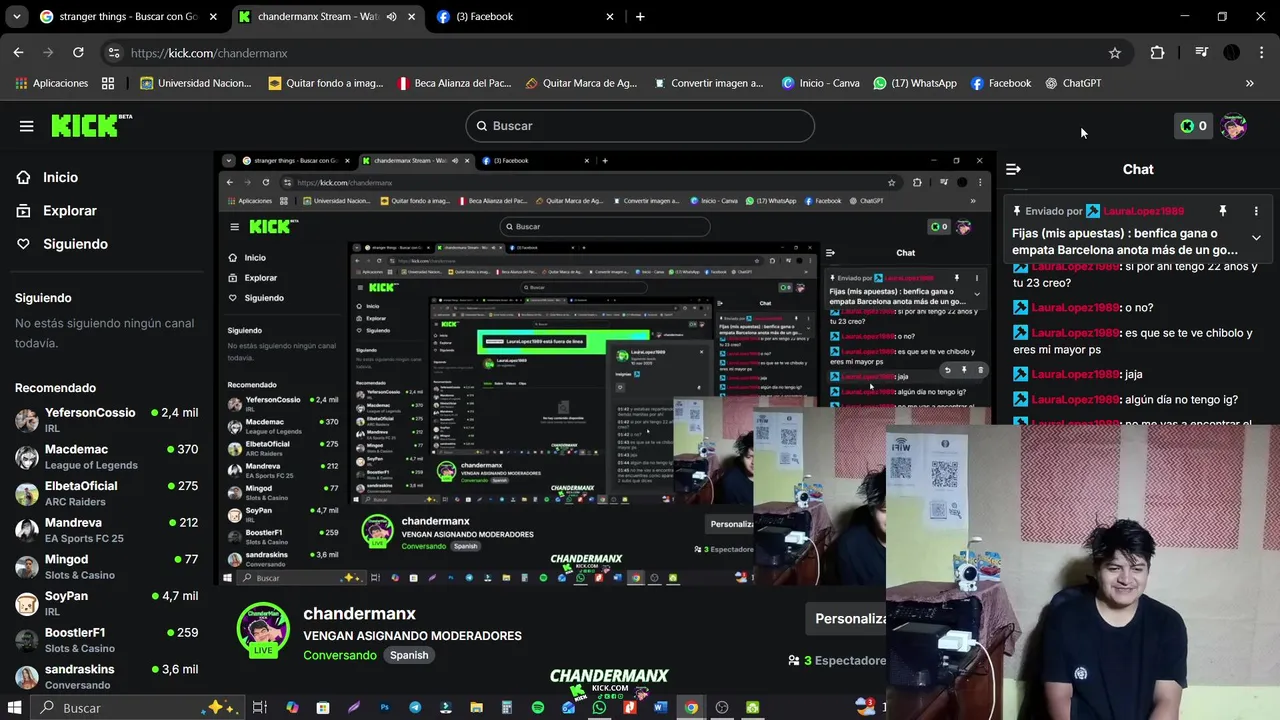Open the user profile avatar menu
This screenshot has width=1280, height=720.
tap(1233, 126)
